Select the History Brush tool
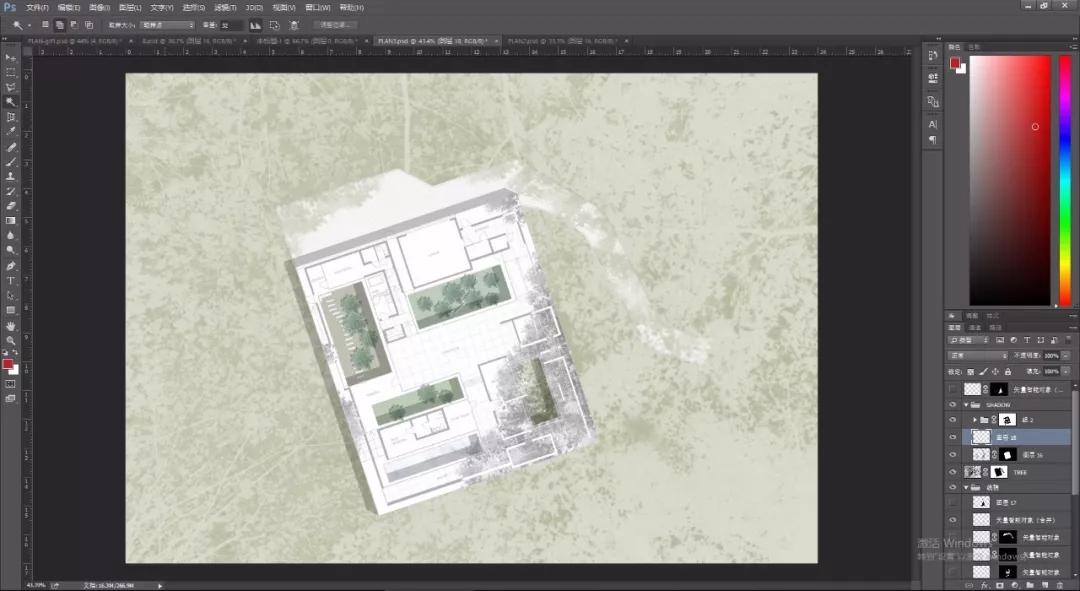The image size is (1080, 591). [10, 191]
